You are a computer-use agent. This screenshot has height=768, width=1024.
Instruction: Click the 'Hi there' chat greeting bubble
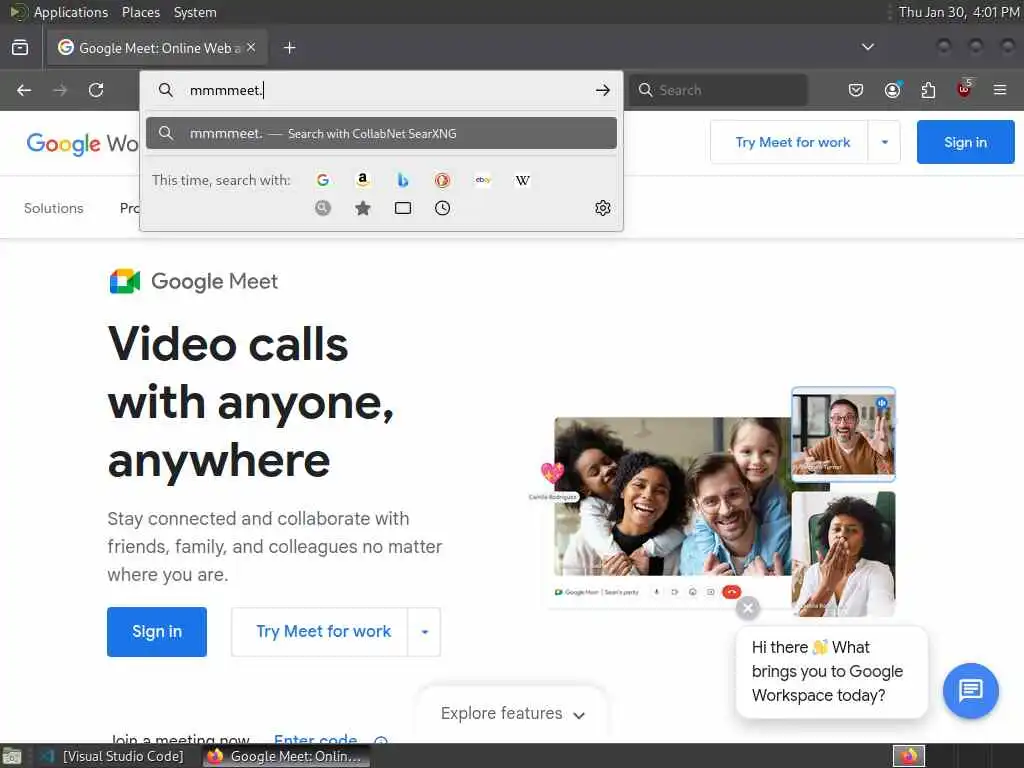[831, 671]
